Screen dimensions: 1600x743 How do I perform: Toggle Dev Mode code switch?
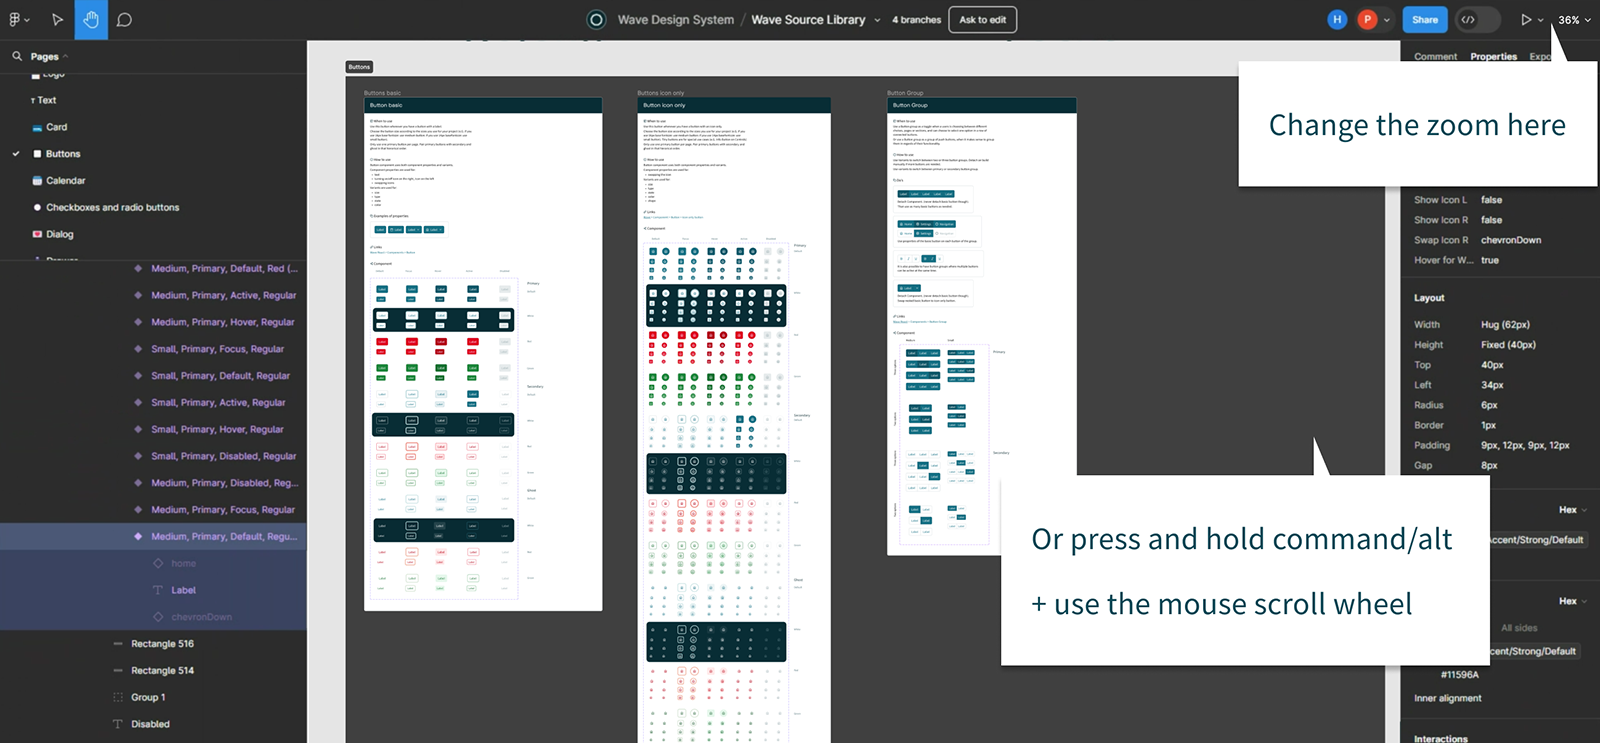[x=1478, y=19]
